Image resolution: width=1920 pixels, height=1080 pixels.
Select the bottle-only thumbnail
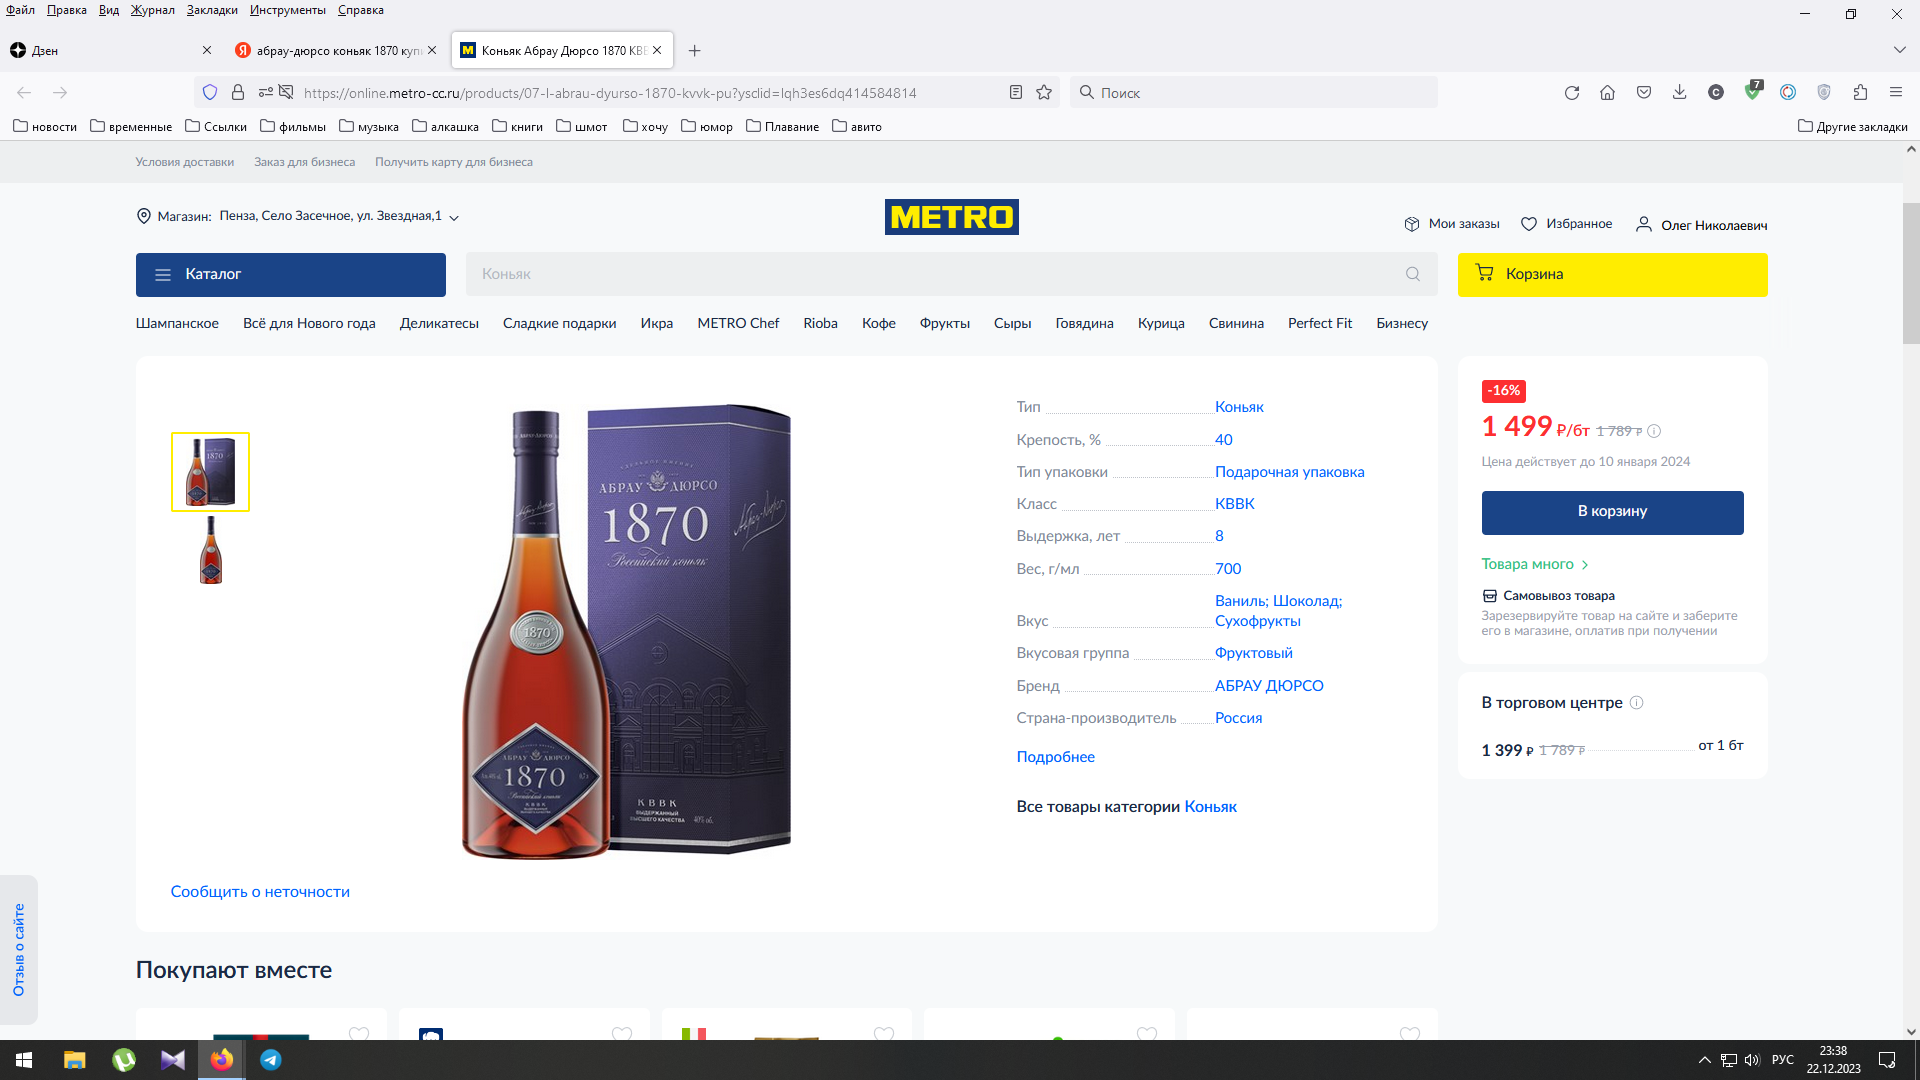pyautogui.click(x=210, y=549)
